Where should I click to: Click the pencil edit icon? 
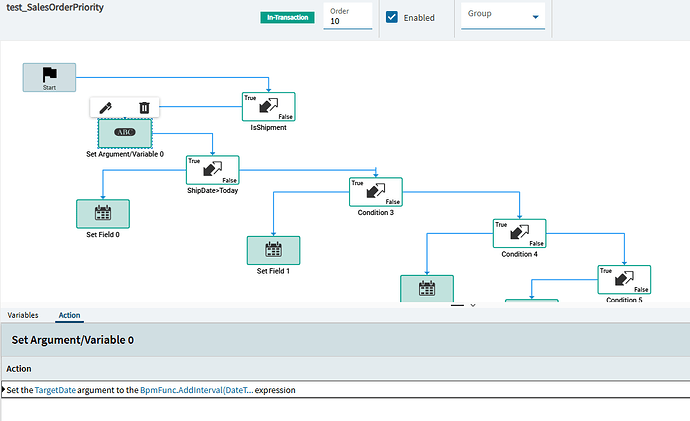[x=106, y=107]
